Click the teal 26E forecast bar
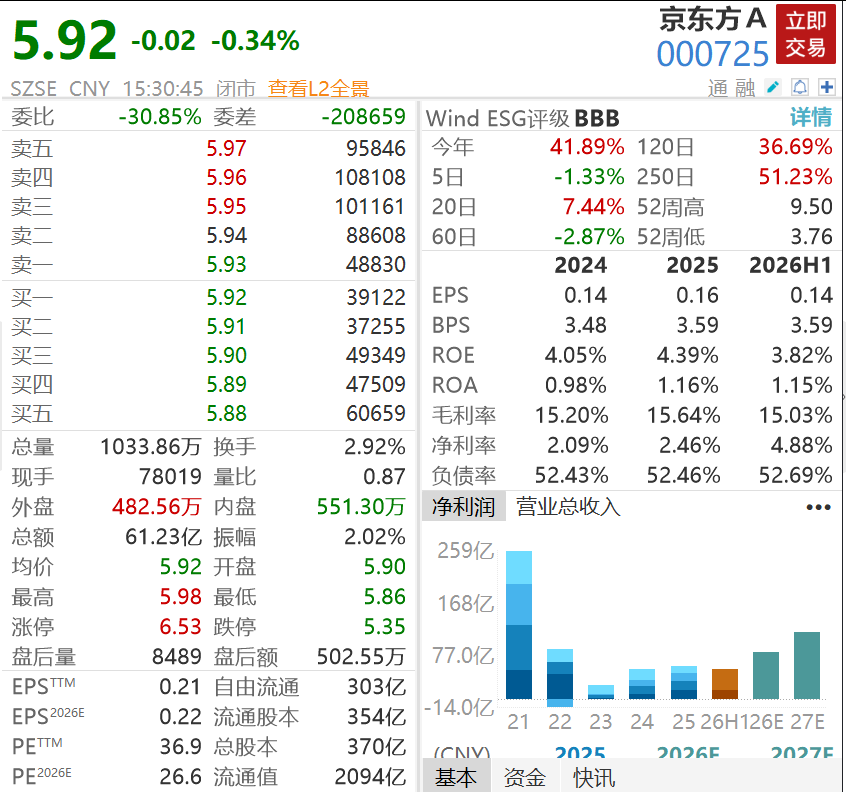This screenshot has height=792, width=846. click(x=766, y=675)
